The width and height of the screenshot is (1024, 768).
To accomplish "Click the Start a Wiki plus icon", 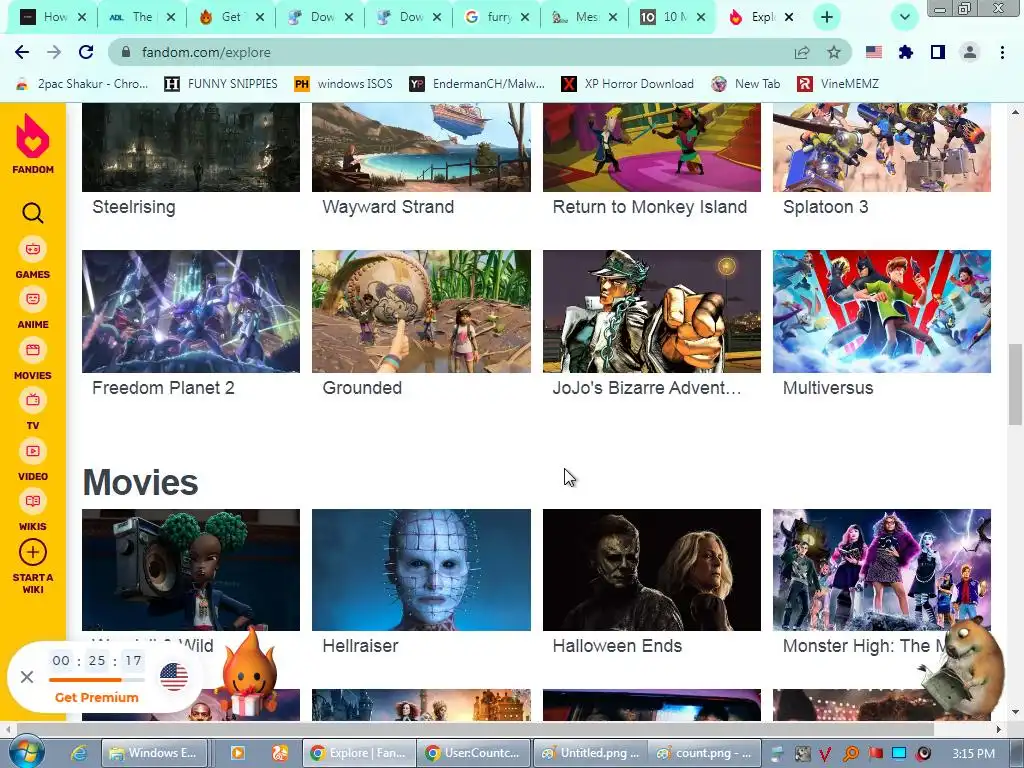I will (x=33, y=552).
